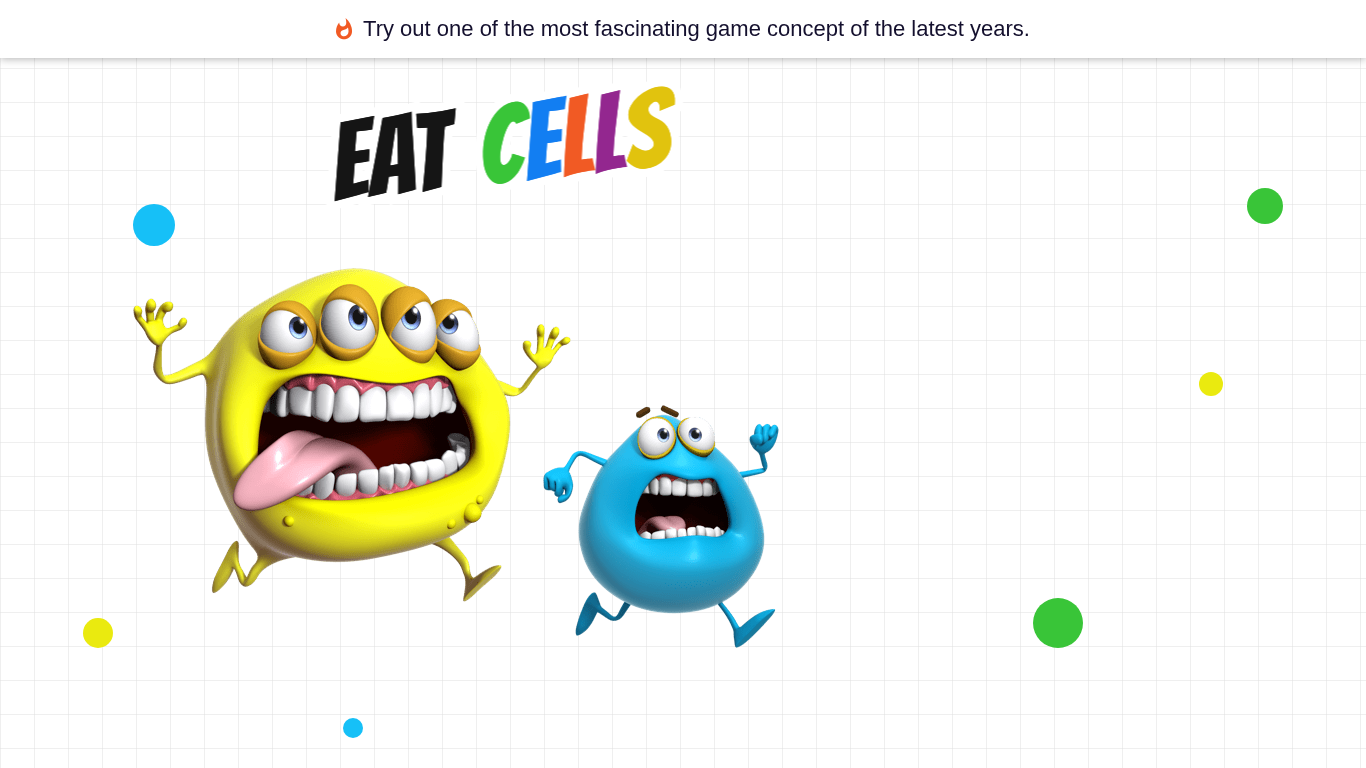The width and height of the screenshot is (1366, 768).
Task: Click the banner text about fascinating game concept
Action: [696, 29]
